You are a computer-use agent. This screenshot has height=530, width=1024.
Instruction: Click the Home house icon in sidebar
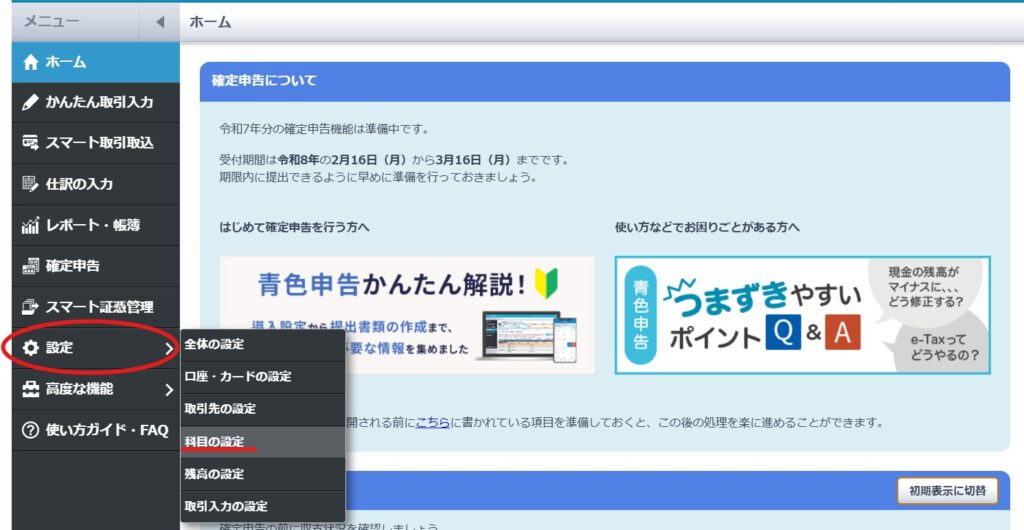click(x=30, y=62)
